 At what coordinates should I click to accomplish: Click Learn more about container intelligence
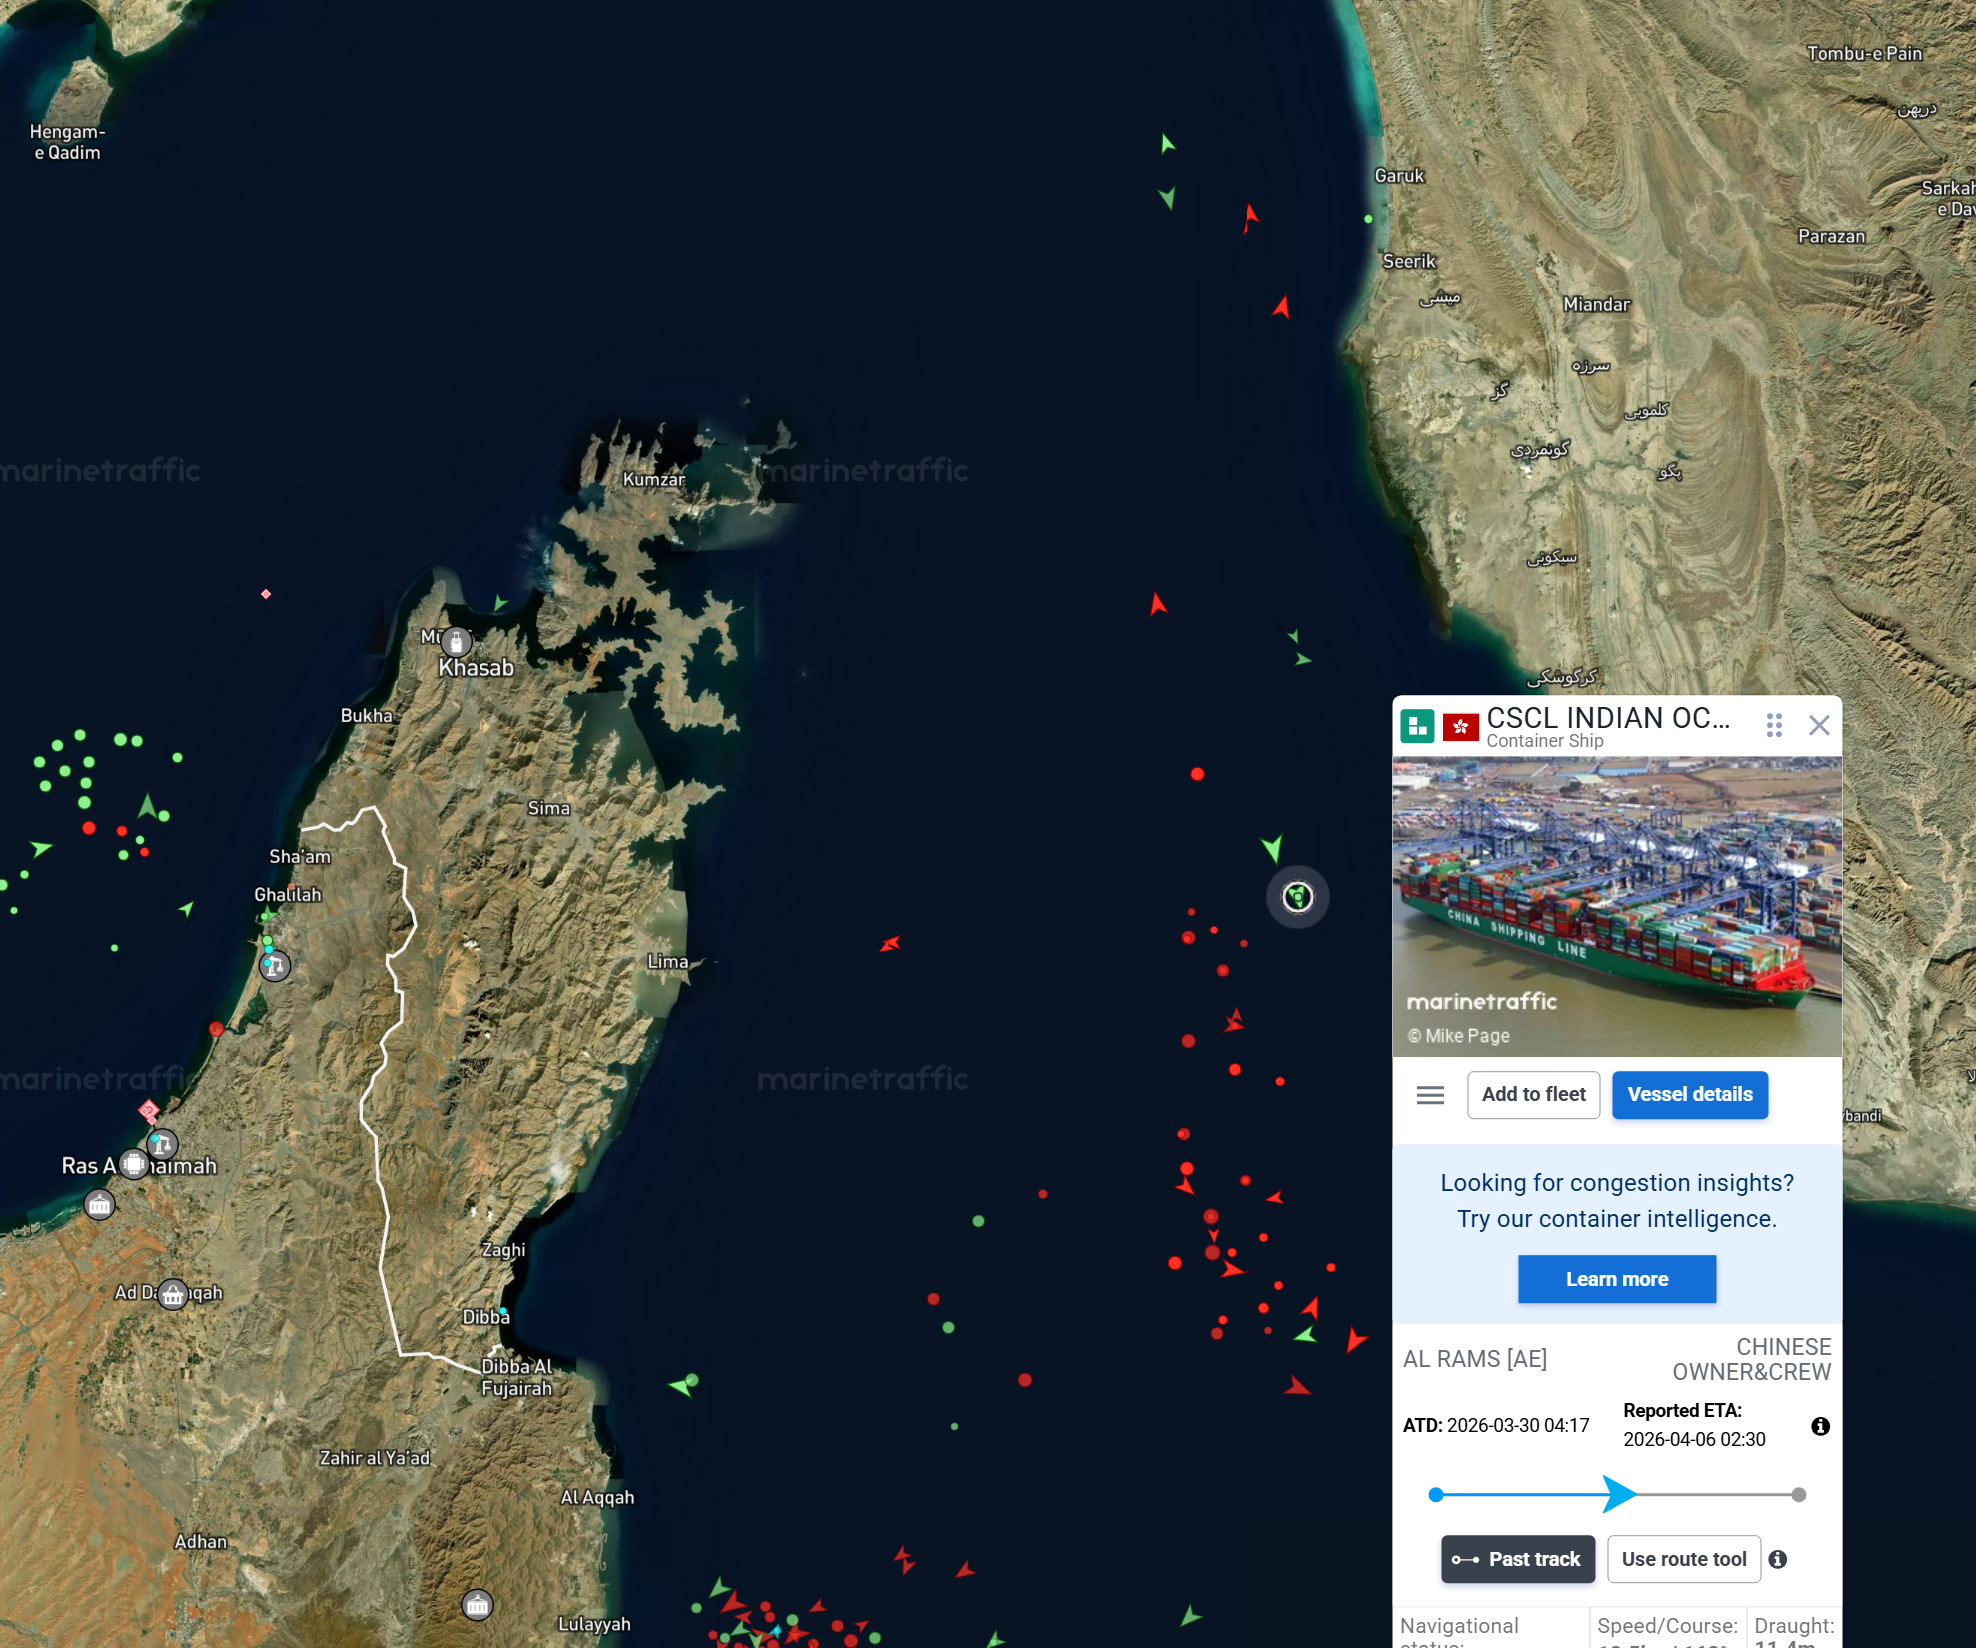click(x=1616, y=1279)
